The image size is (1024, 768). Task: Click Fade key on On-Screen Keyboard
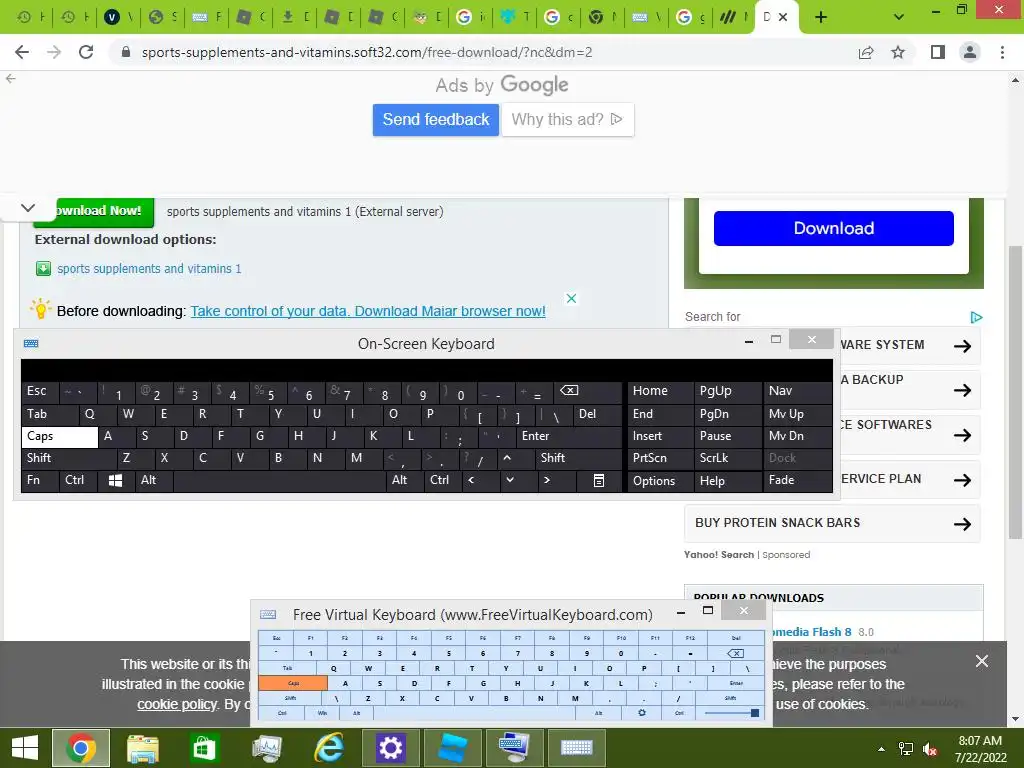tap(797, 481)
